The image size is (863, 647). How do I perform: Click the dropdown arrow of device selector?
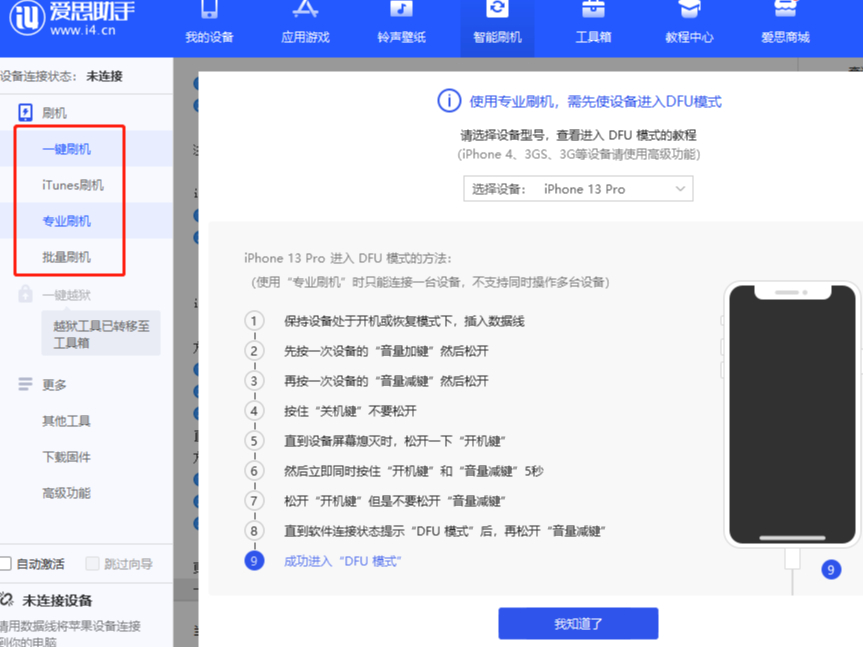pyautogui.click(x=680, y=189)
